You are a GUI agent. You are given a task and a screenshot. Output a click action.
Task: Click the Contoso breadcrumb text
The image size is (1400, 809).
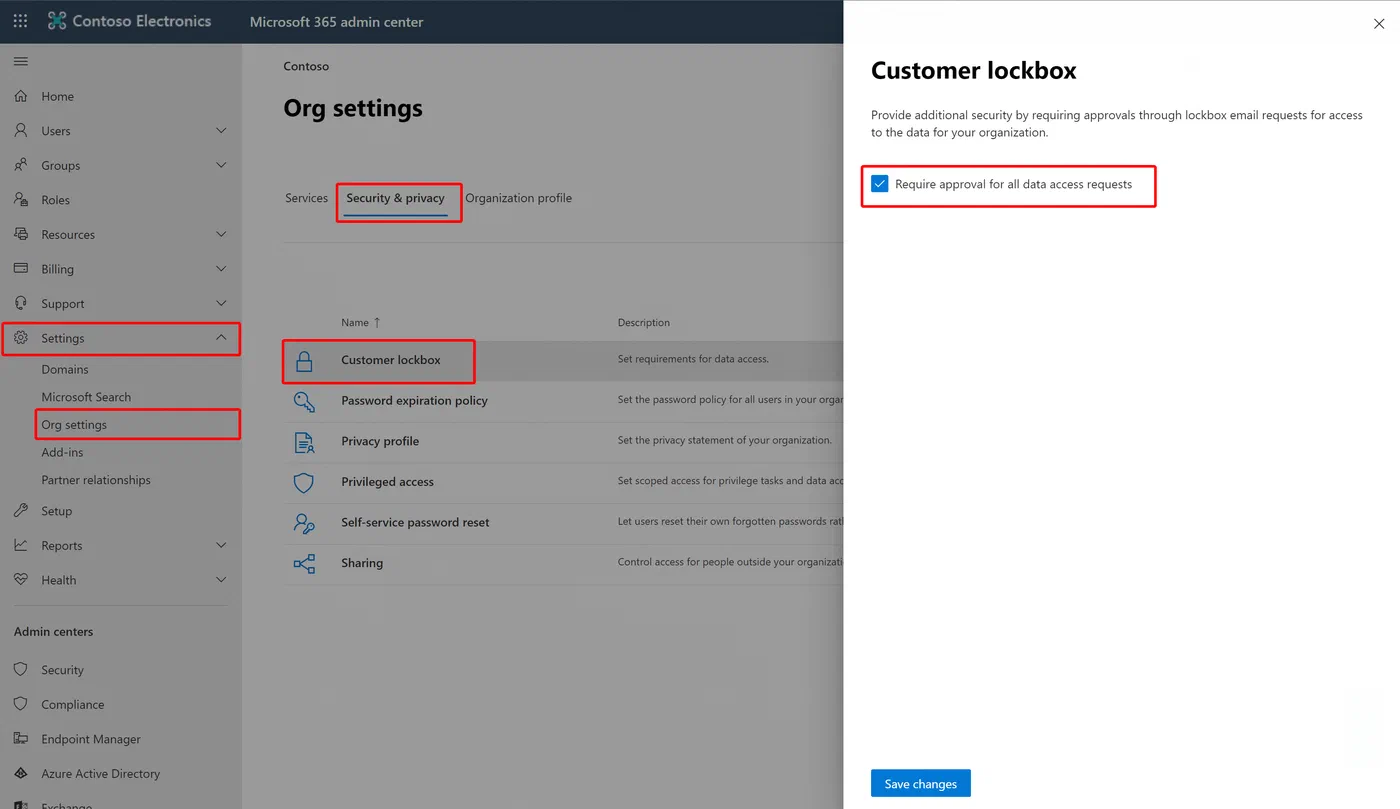pos(306,67)
